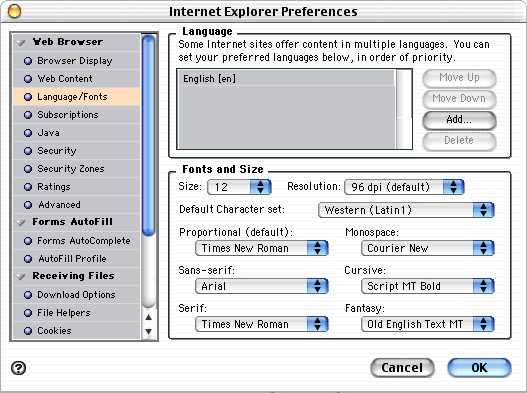Open the Cursive font dropdown
The height and width of the screenshot is (393, 527).
pyautogui.click(x=428, y=286)
